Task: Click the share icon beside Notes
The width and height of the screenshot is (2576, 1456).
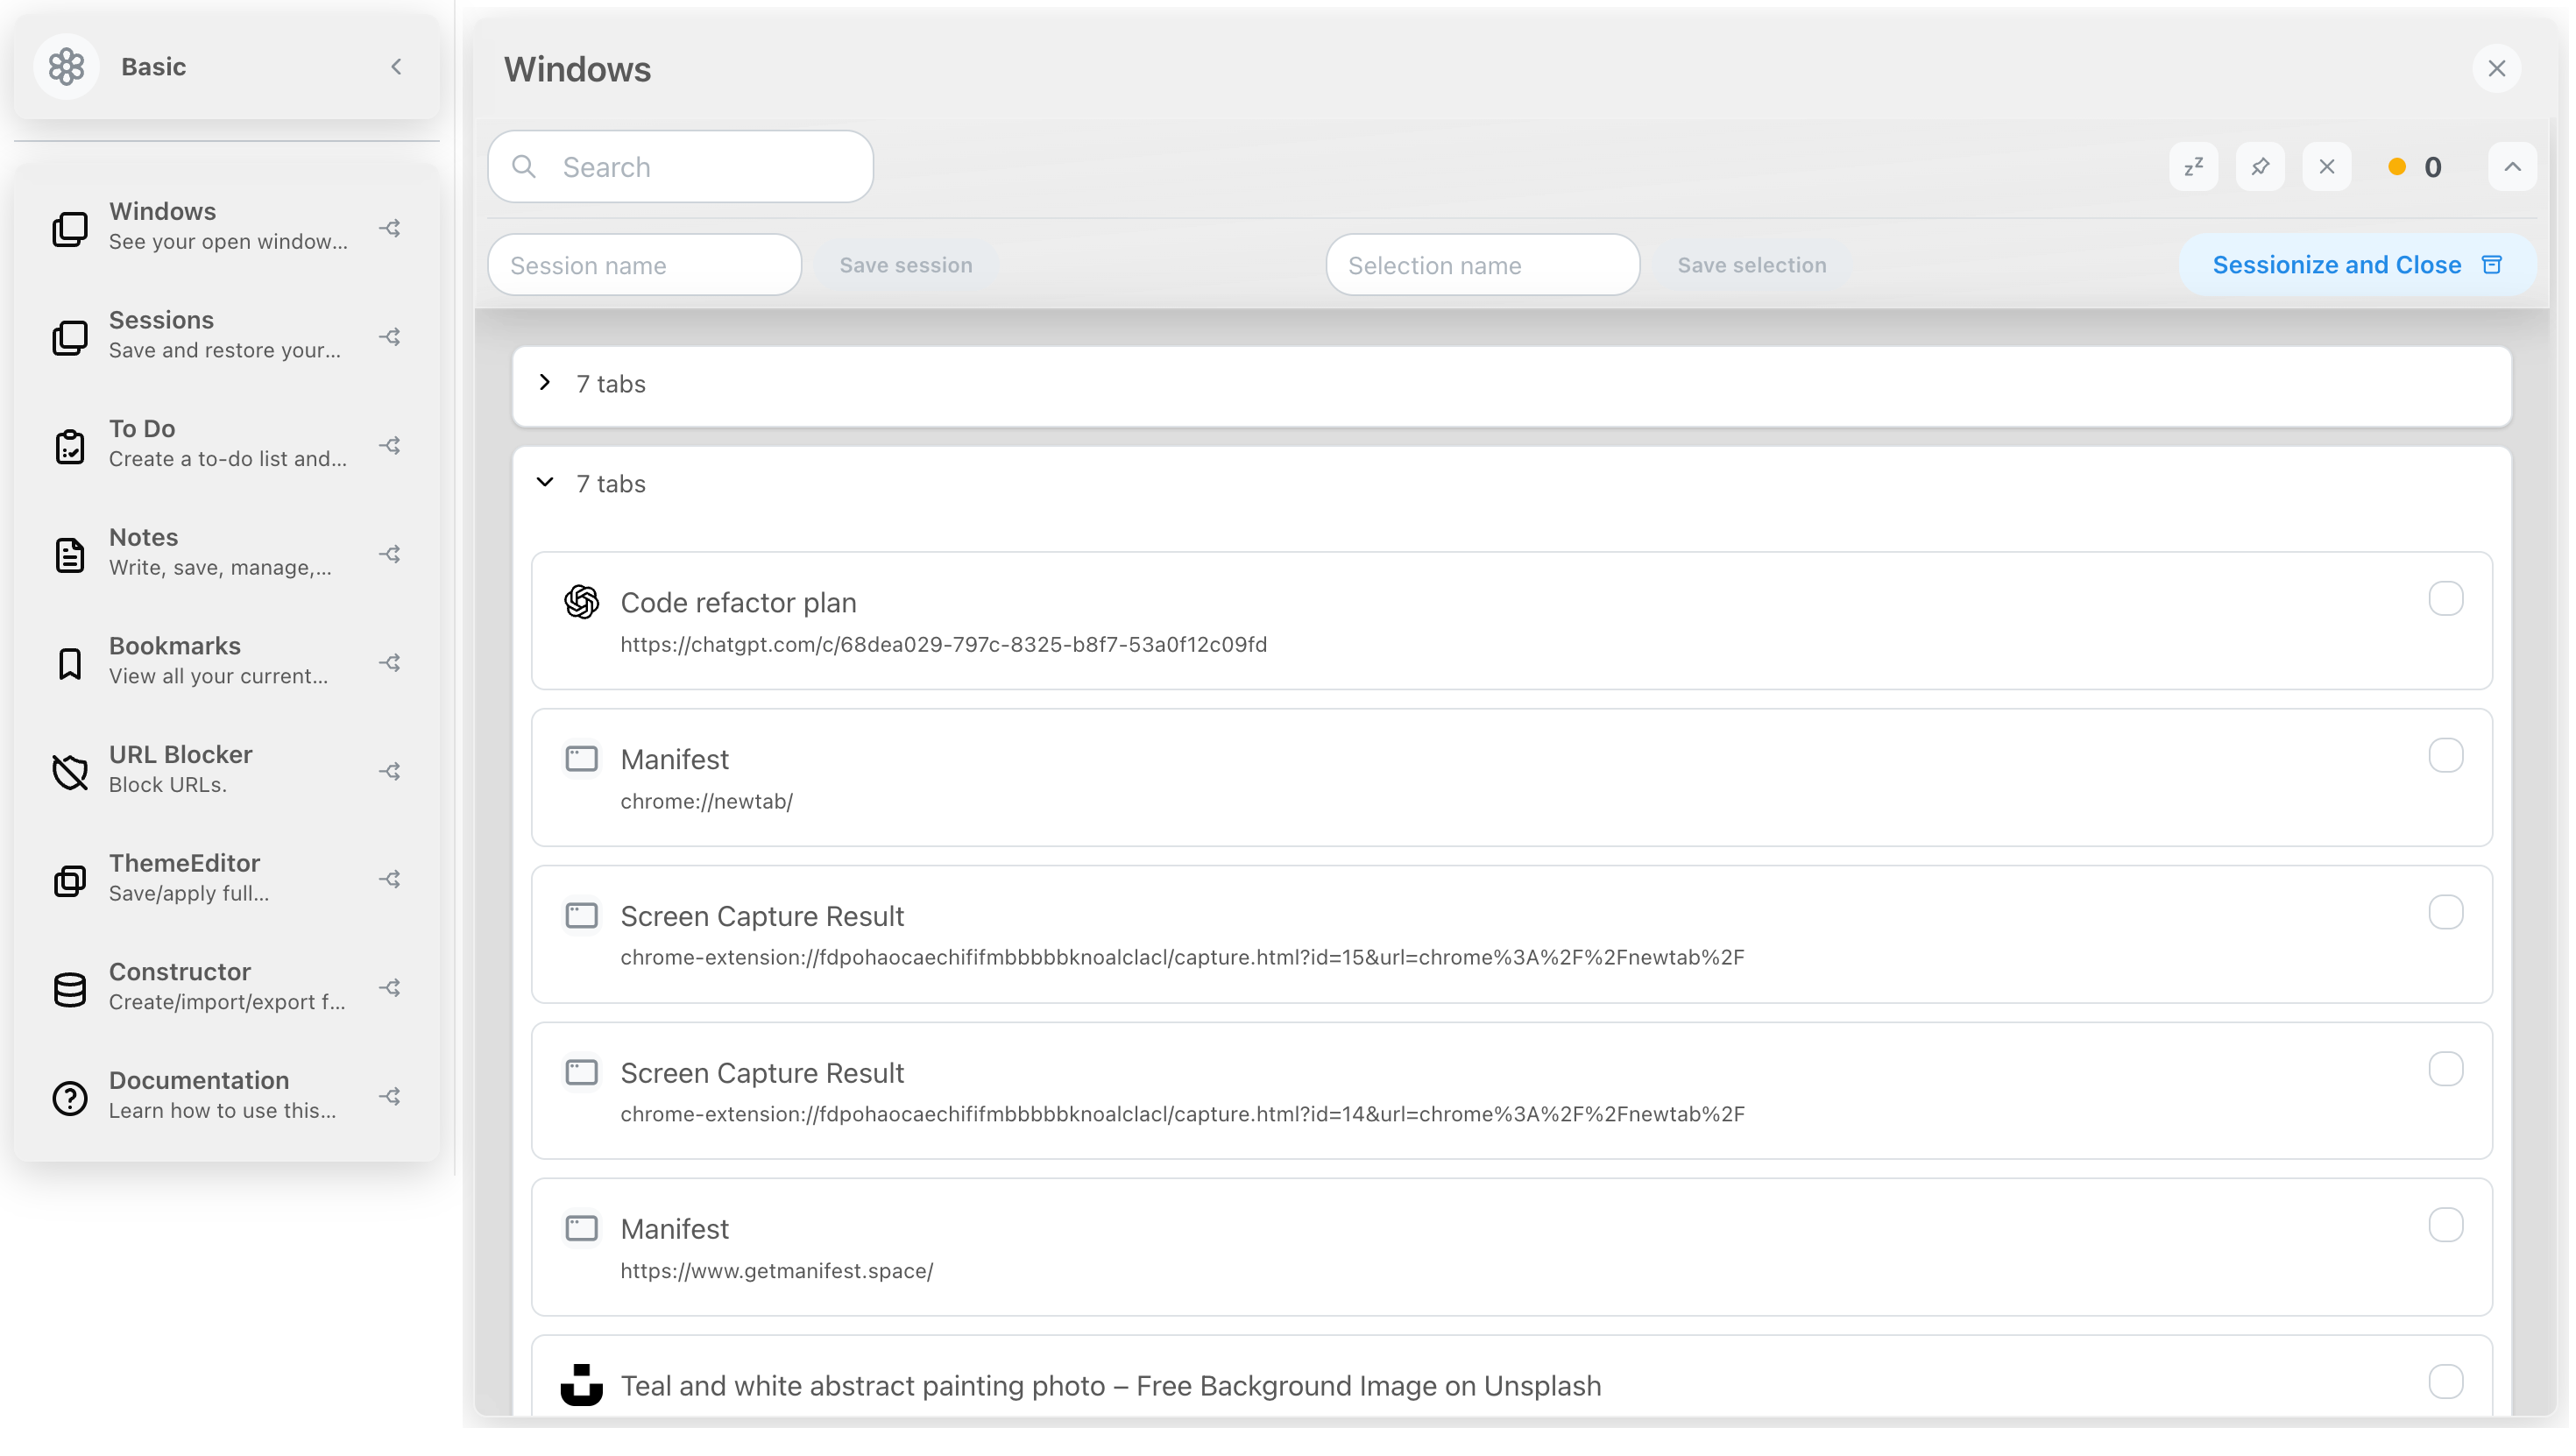Action: pos(390,554)
